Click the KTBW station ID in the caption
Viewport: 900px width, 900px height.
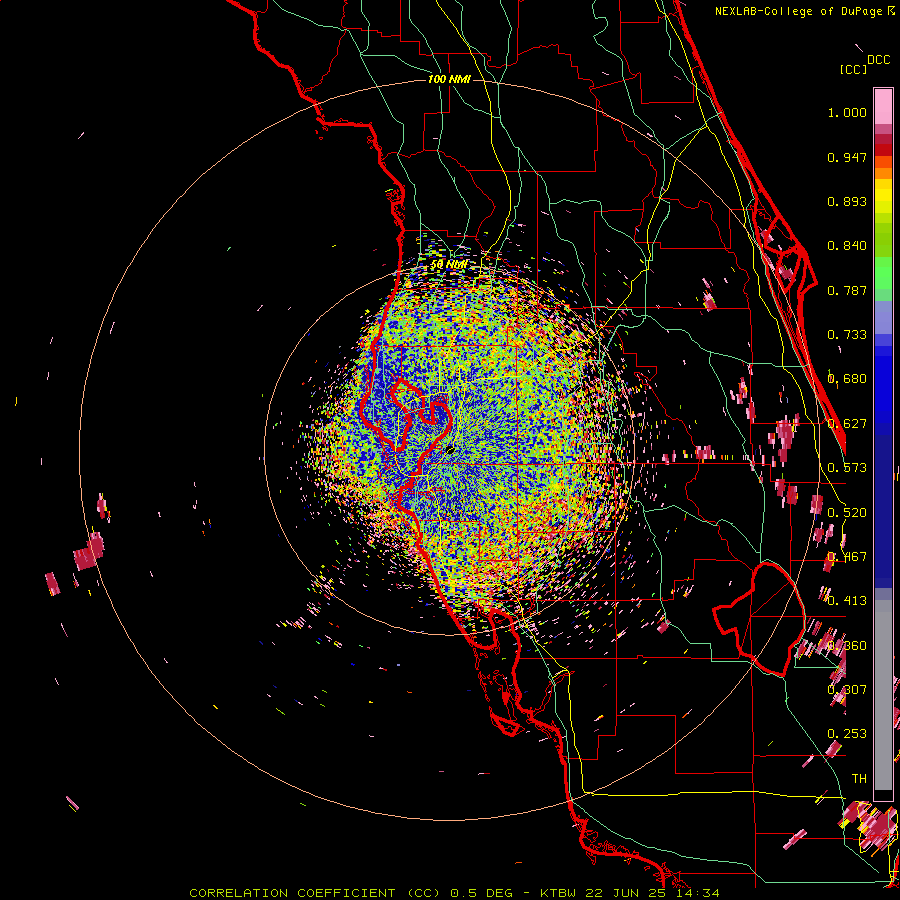(560, 893)
